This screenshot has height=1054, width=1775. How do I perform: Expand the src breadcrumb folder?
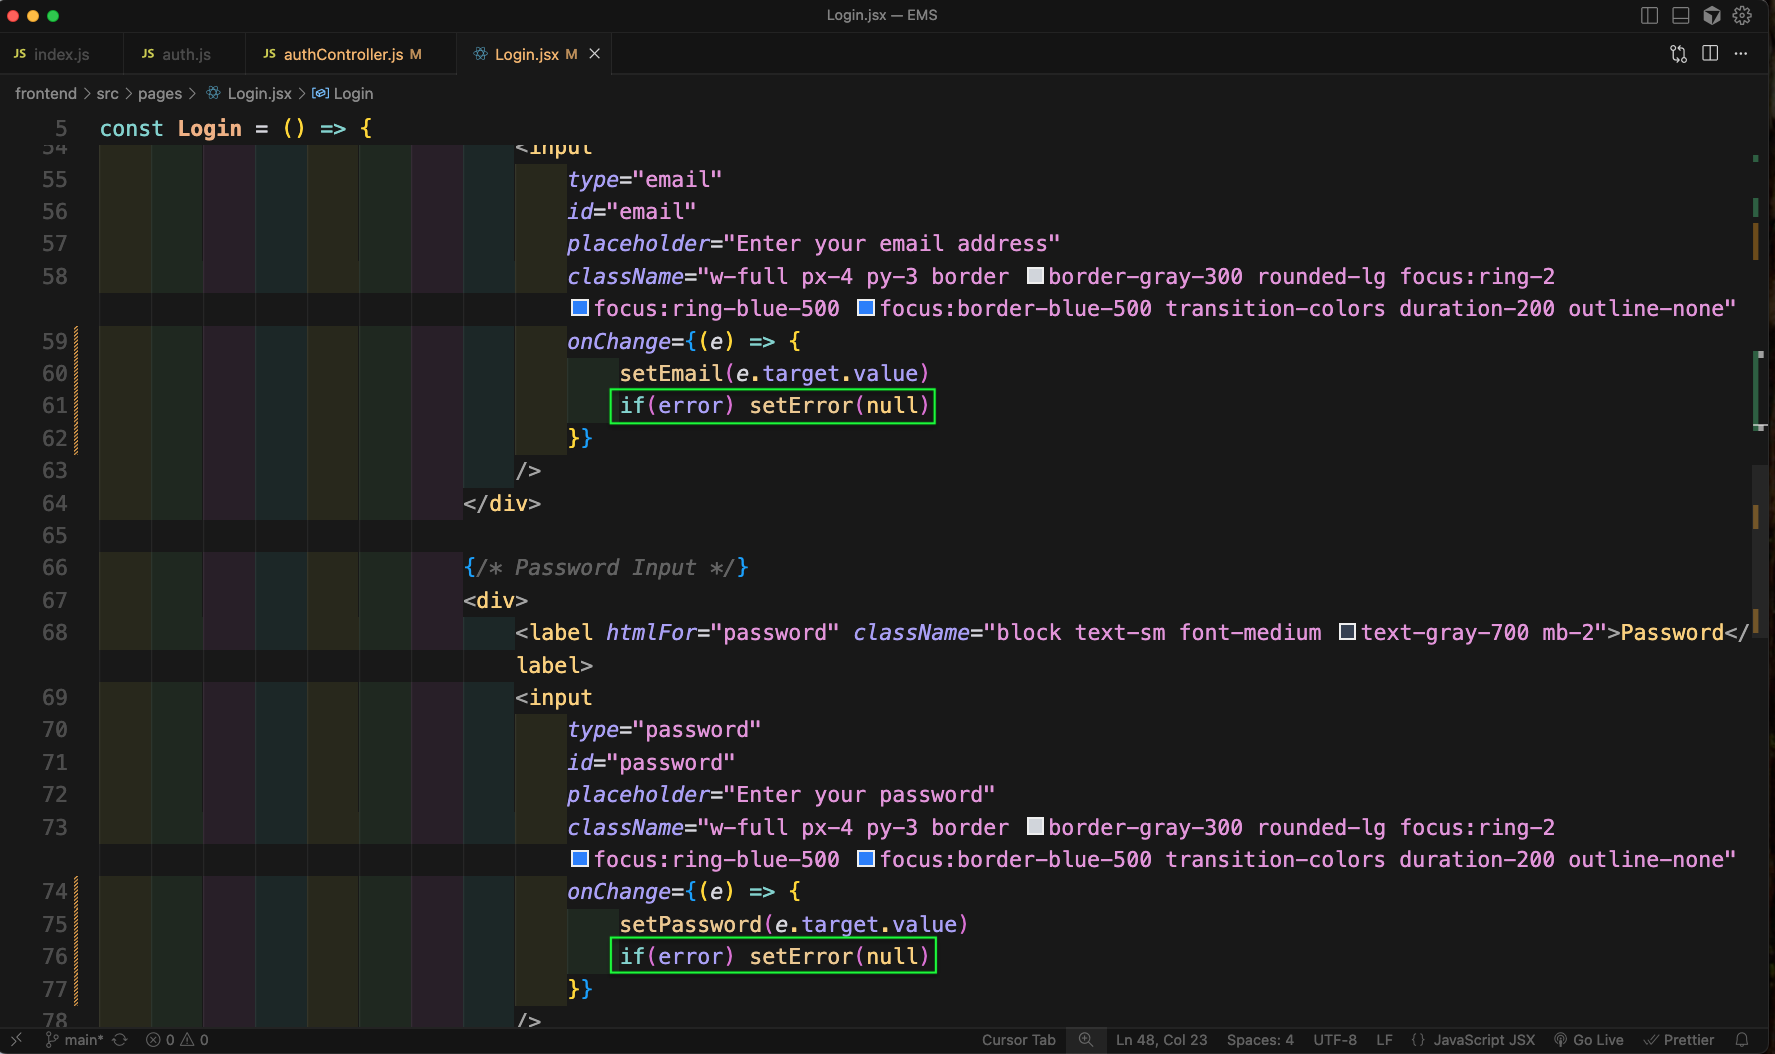[x=107, y=93]
